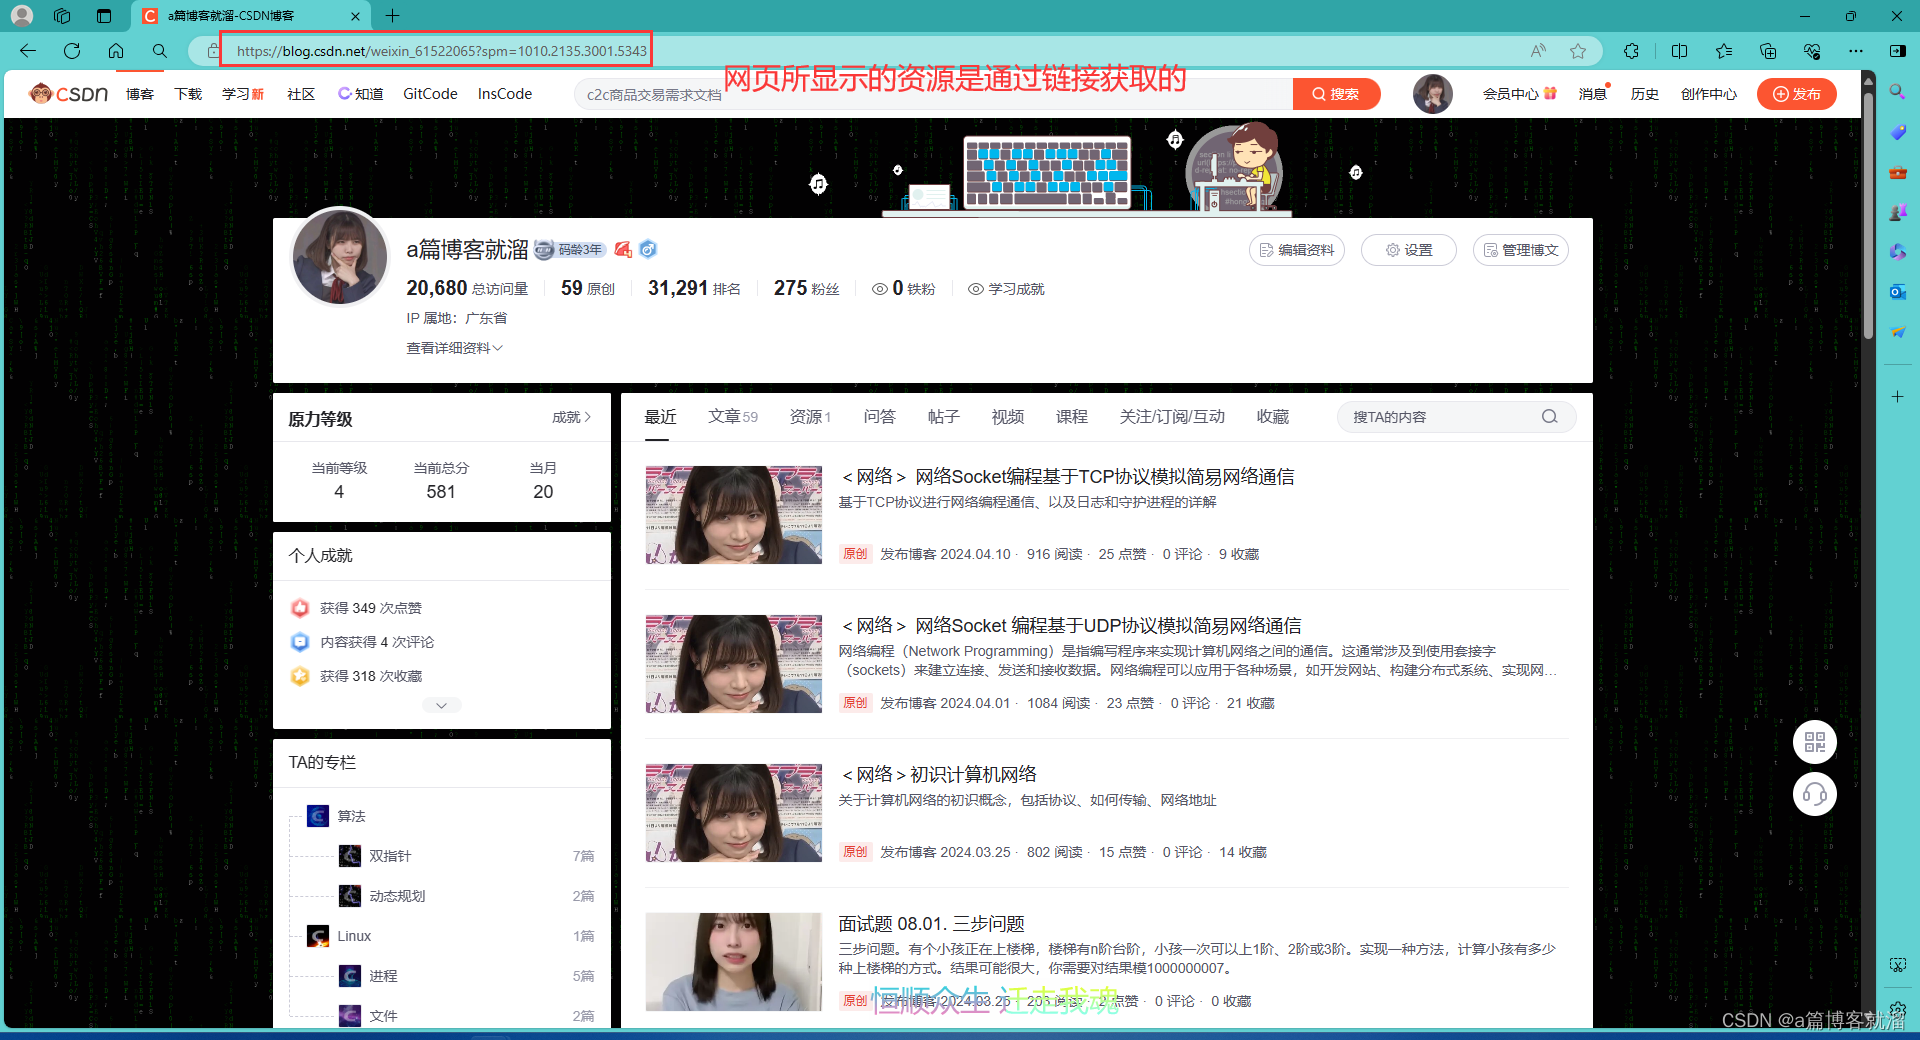Image resolution: width=1920 pixels, height=1040 pixels.
Task: Click the eye icon beside 学习成就
Action: [975, 289]
